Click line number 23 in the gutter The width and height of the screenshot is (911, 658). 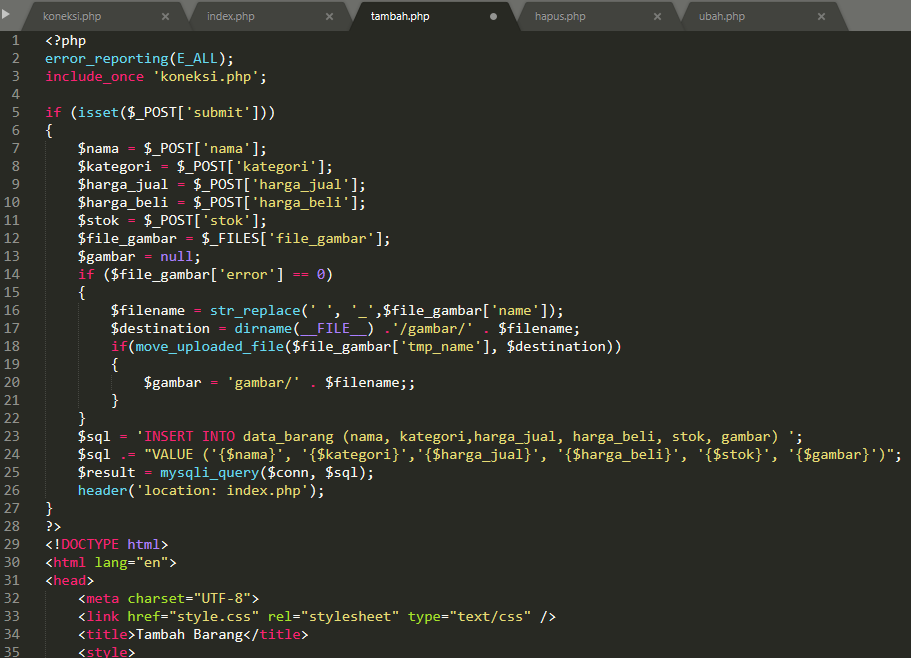point(12,436)
